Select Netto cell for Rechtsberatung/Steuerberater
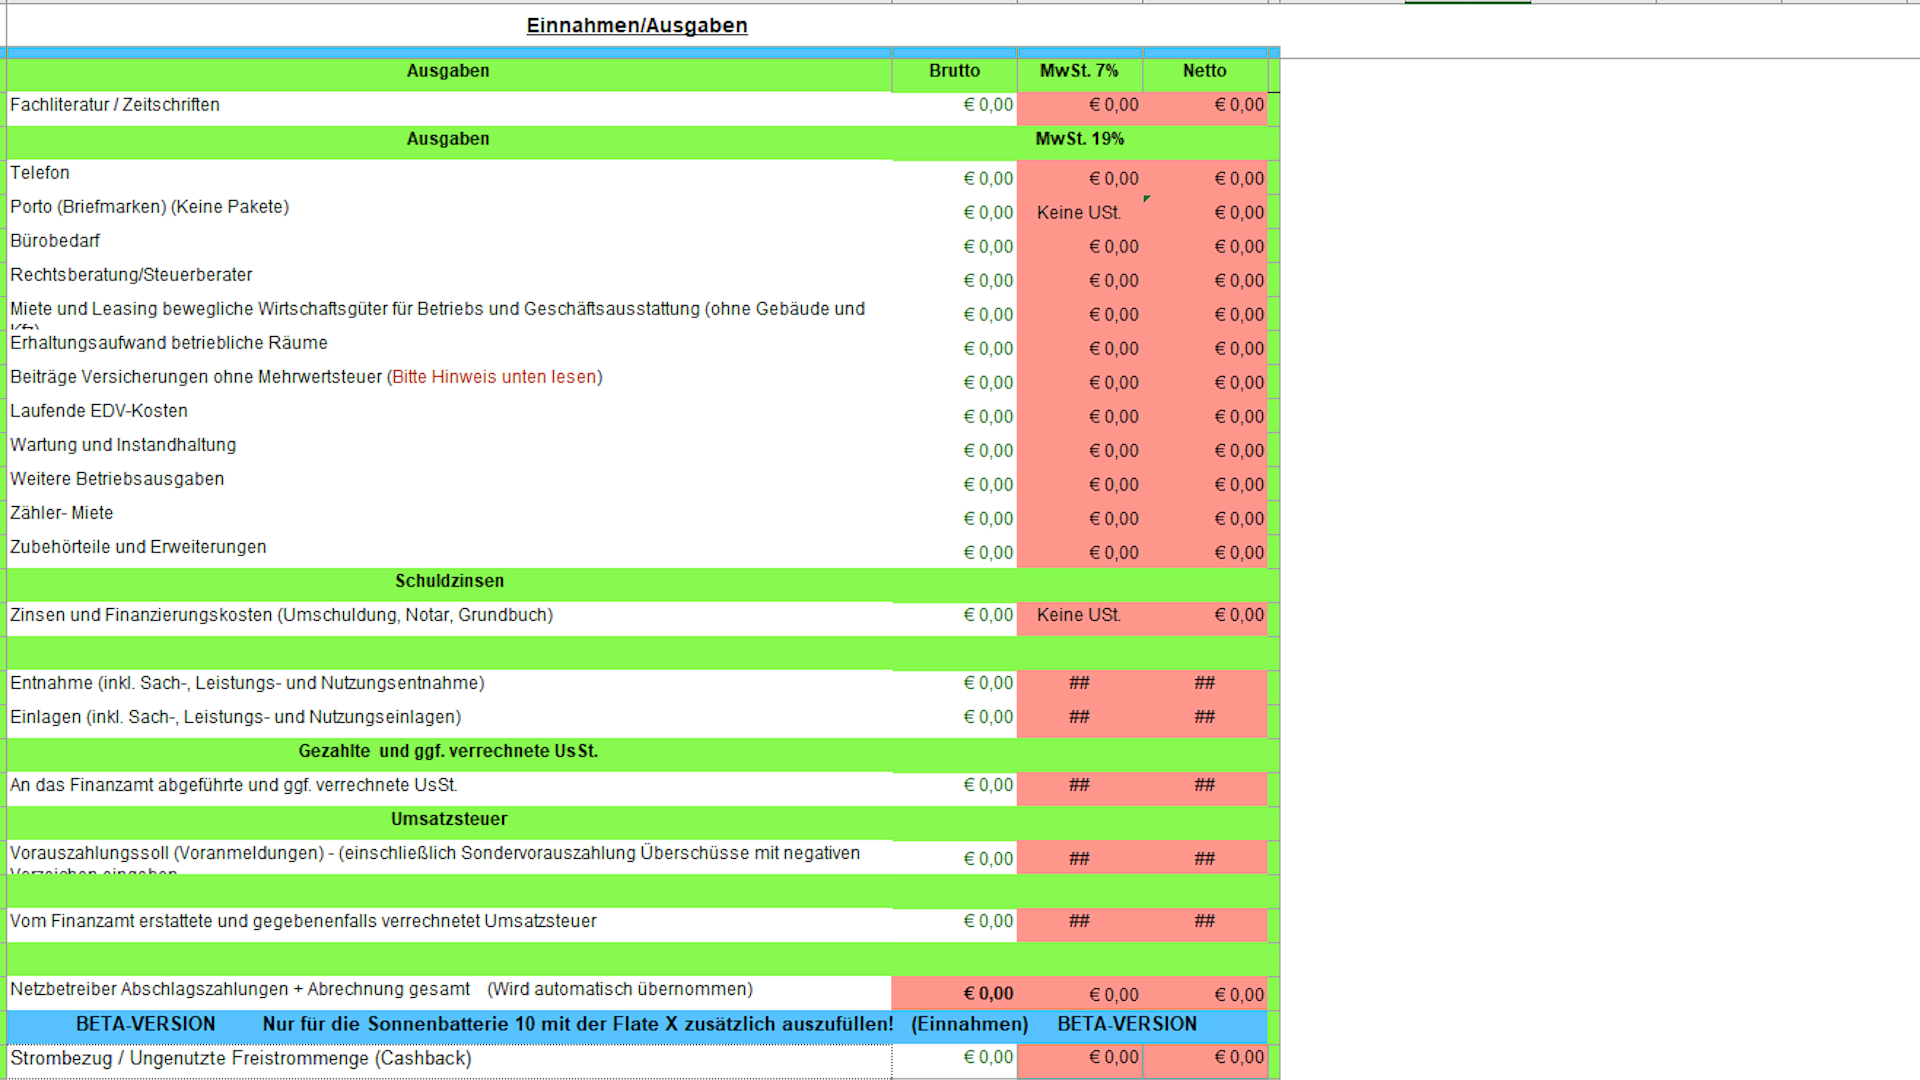The height and width of the screenshot is (1080, 1920). [1205, 280]
